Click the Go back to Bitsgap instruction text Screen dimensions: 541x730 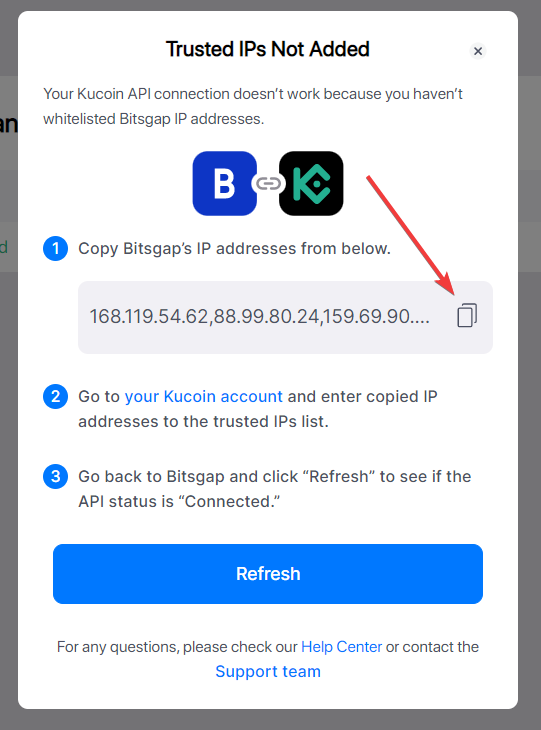click(275, 489)
